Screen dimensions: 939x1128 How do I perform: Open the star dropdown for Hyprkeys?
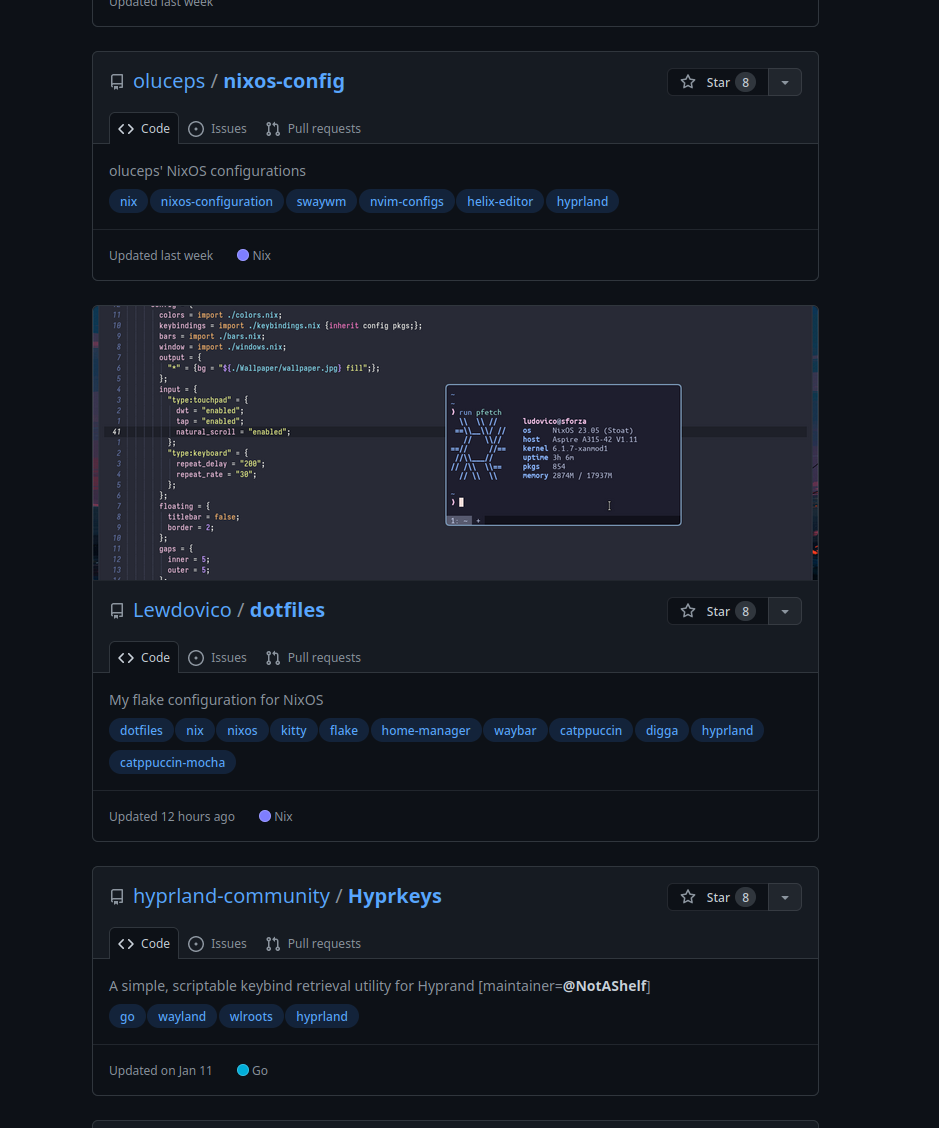(785, 896)
